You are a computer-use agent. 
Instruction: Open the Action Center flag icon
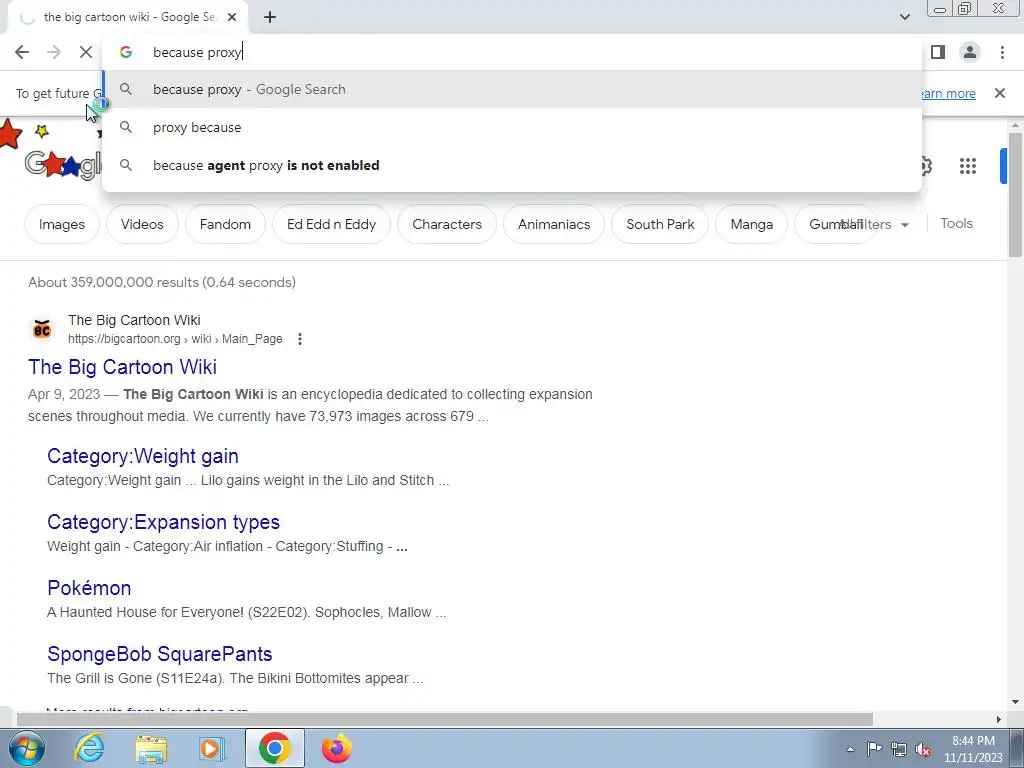(874, 749)
